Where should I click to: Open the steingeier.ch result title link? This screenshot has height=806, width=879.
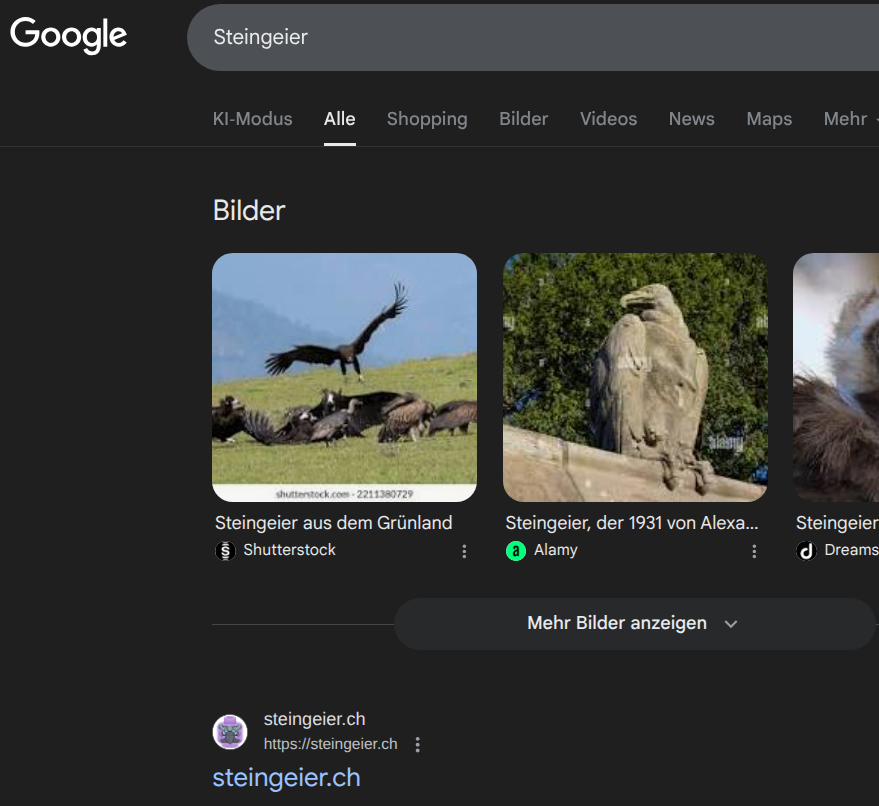point(286,778)
